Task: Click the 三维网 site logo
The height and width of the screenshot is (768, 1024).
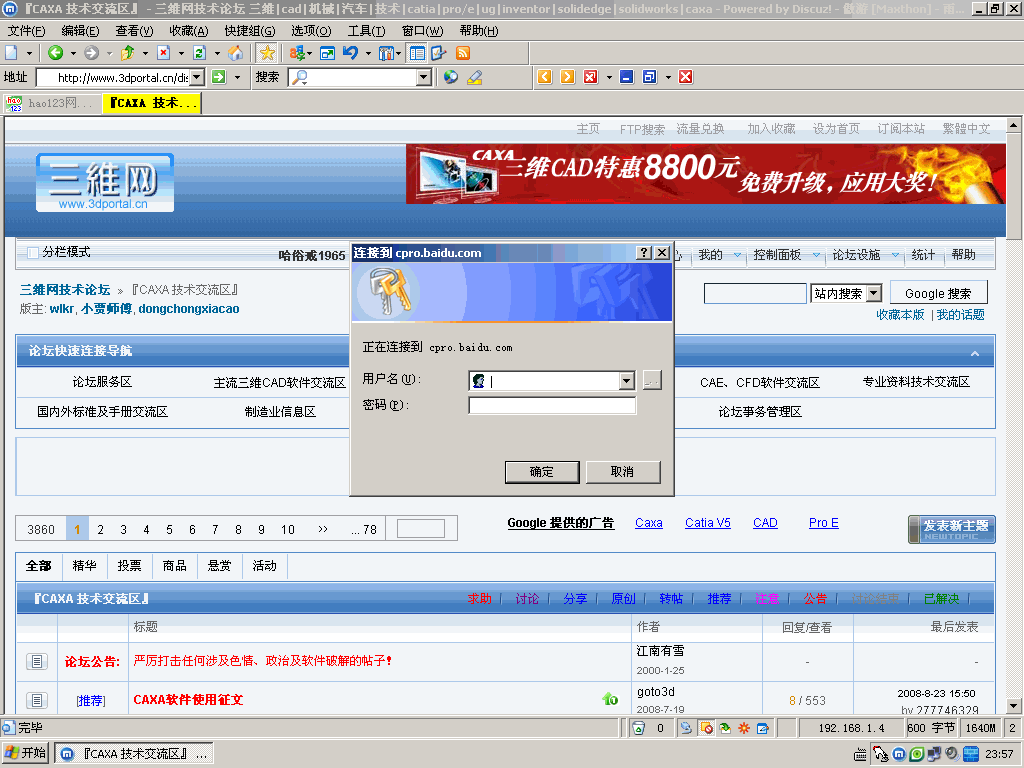Action: coord(105,183)
